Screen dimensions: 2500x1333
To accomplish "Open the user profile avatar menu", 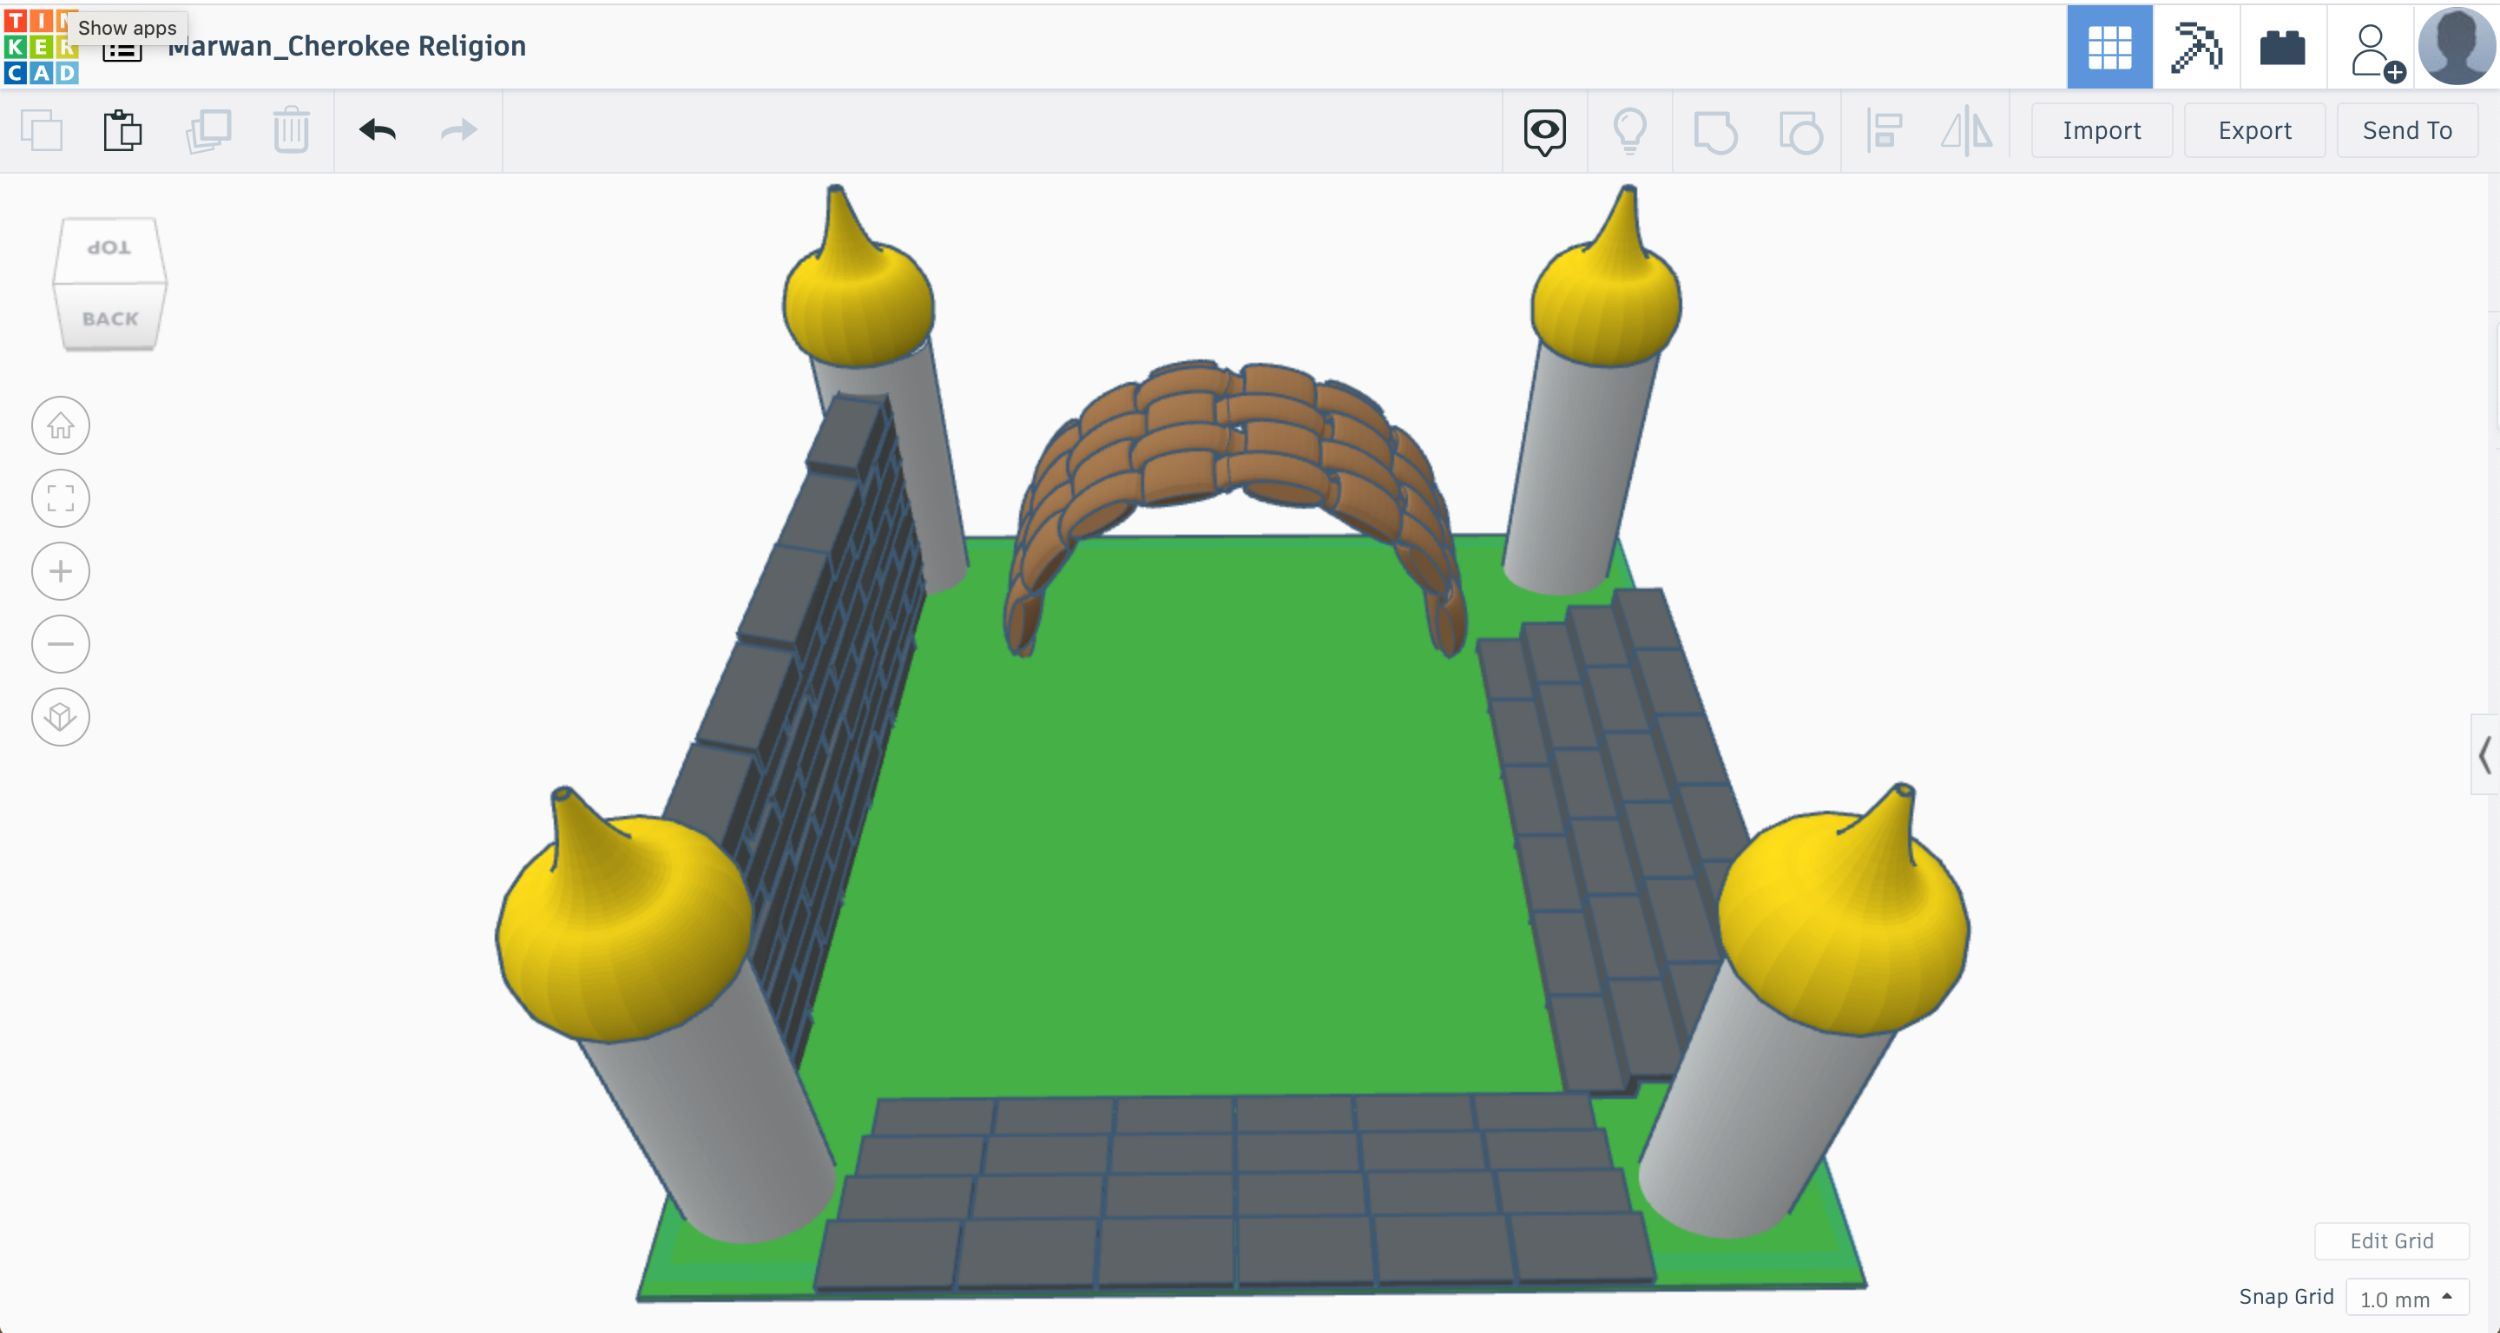I will coord(2456,47).
